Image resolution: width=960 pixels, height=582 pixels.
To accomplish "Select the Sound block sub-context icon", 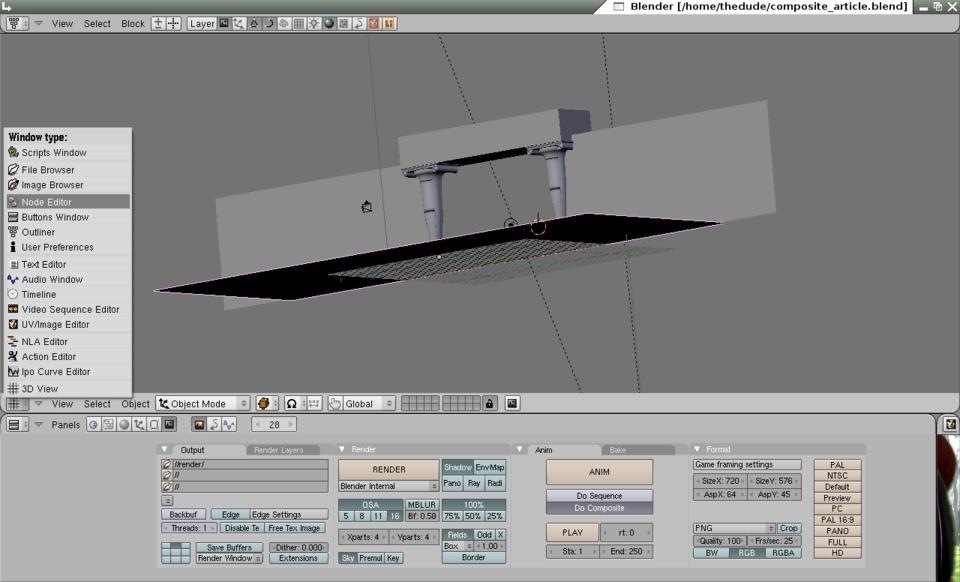I will tap(229, 425).
